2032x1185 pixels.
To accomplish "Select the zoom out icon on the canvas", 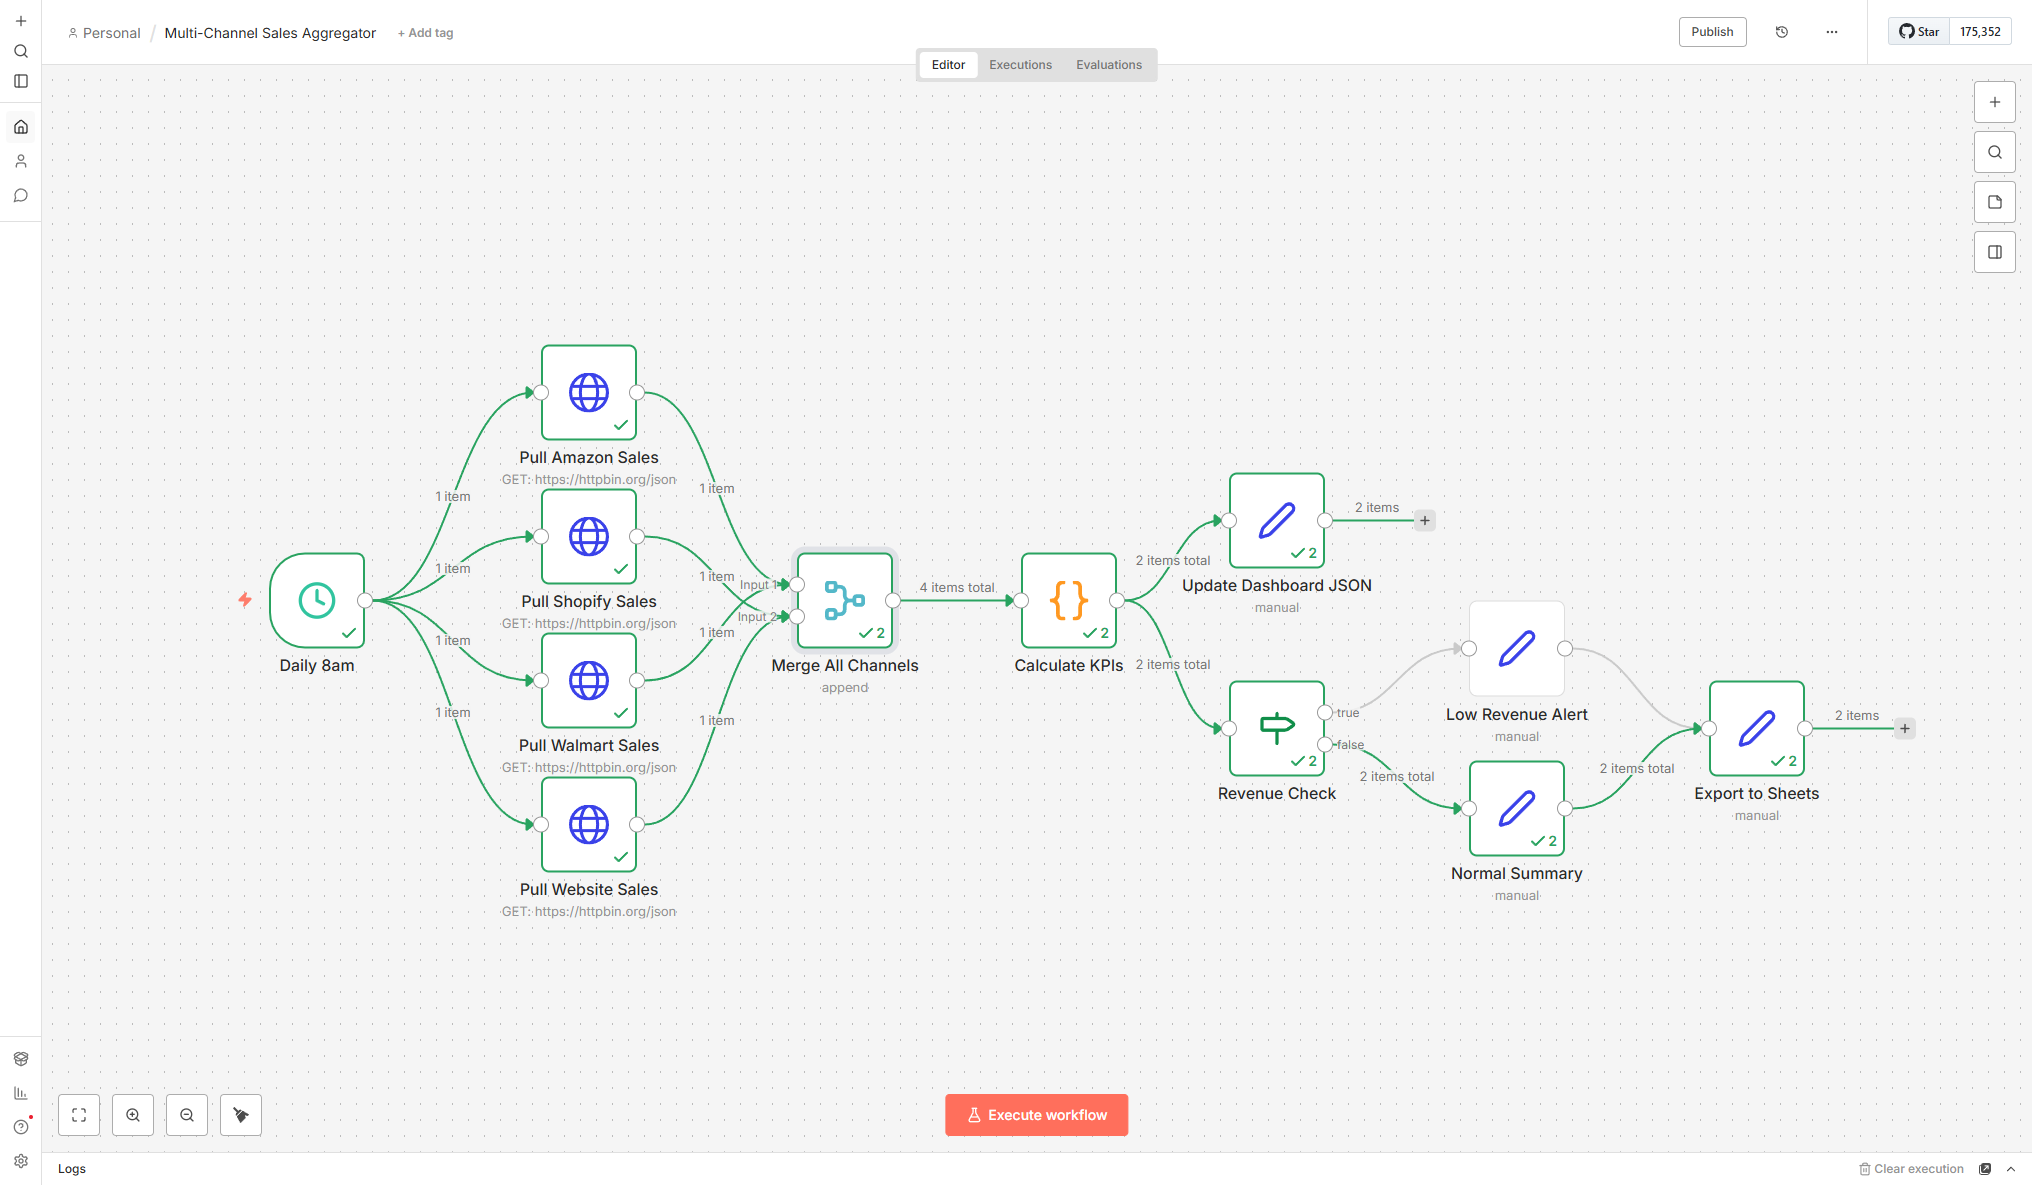I will pos(187,1115).
